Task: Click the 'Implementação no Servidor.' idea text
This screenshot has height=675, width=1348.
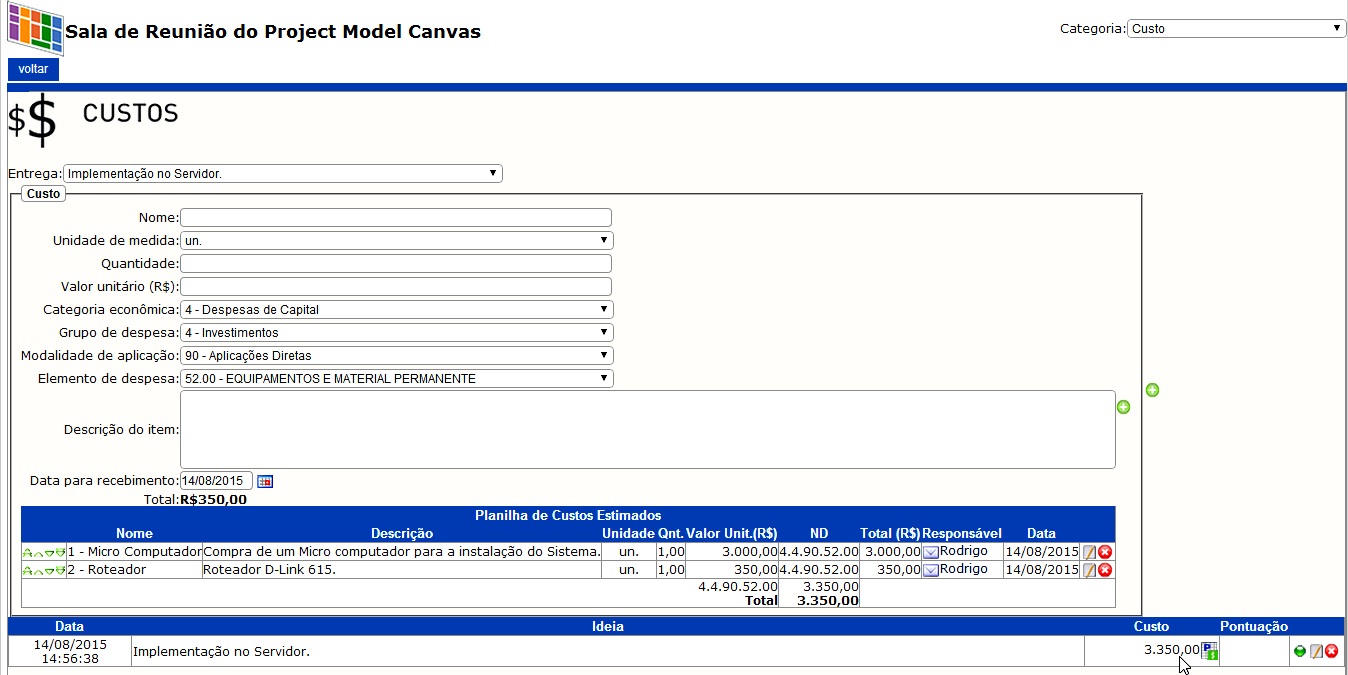Action: click(222, 652)
